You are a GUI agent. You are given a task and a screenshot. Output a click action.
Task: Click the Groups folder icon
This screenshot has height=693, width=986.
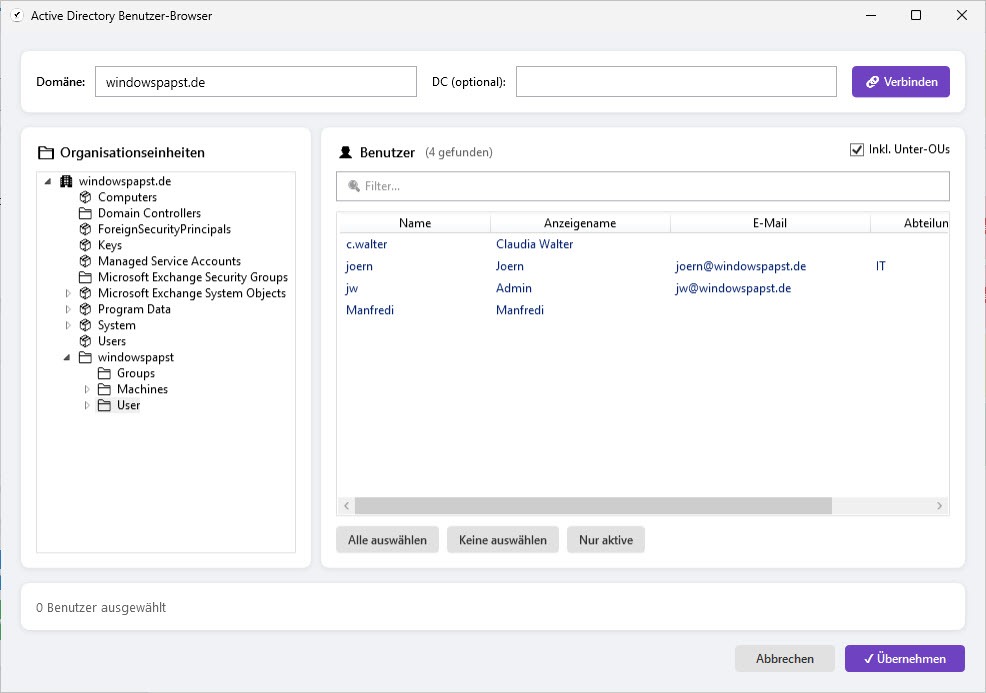[105, 373]
